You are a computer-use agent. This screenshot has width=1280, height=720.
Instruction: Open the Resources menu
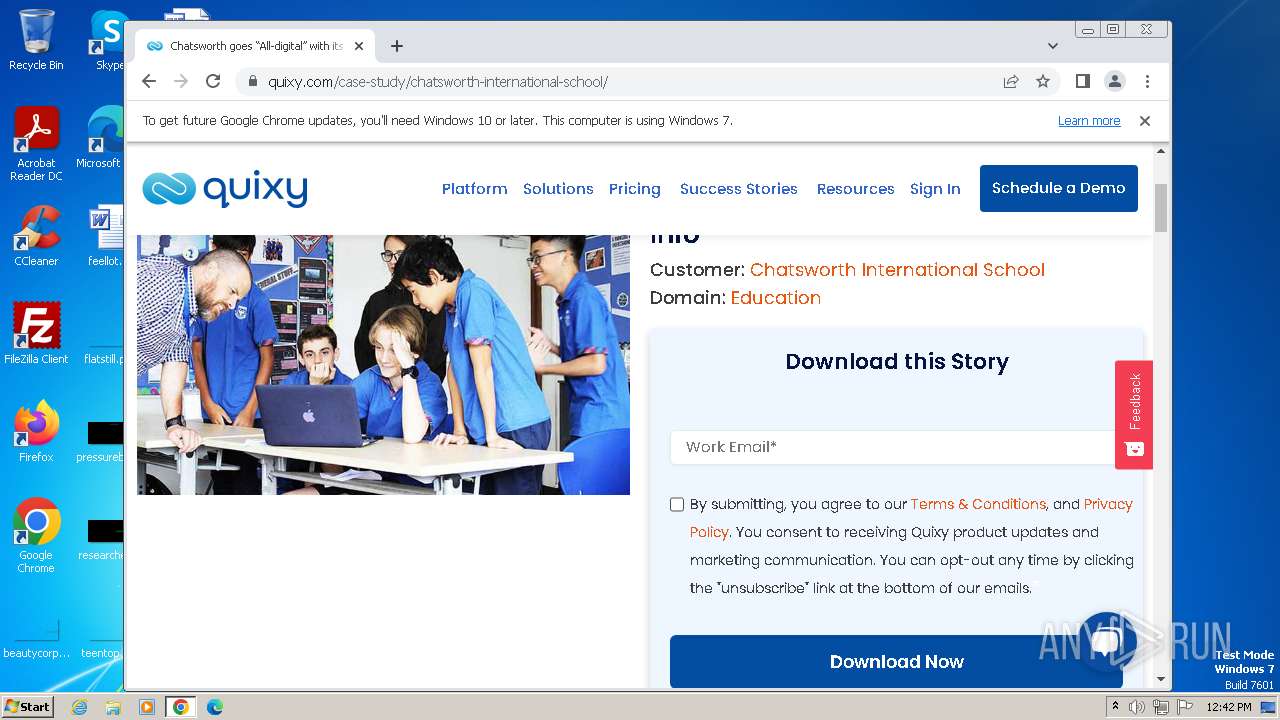click(856, 189)
